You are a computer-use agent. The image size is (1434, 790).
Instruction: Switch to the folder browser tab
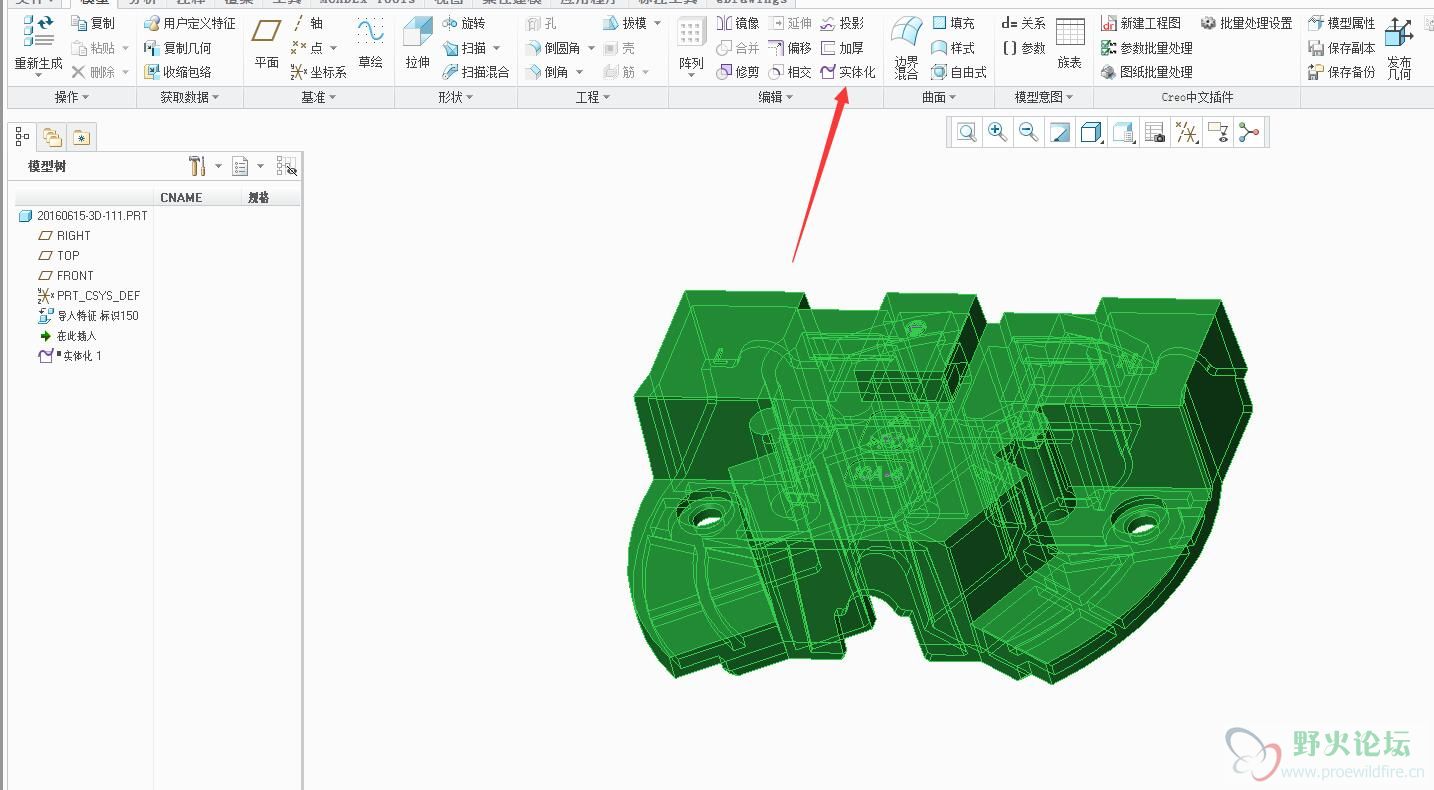(x=51, y=137)
